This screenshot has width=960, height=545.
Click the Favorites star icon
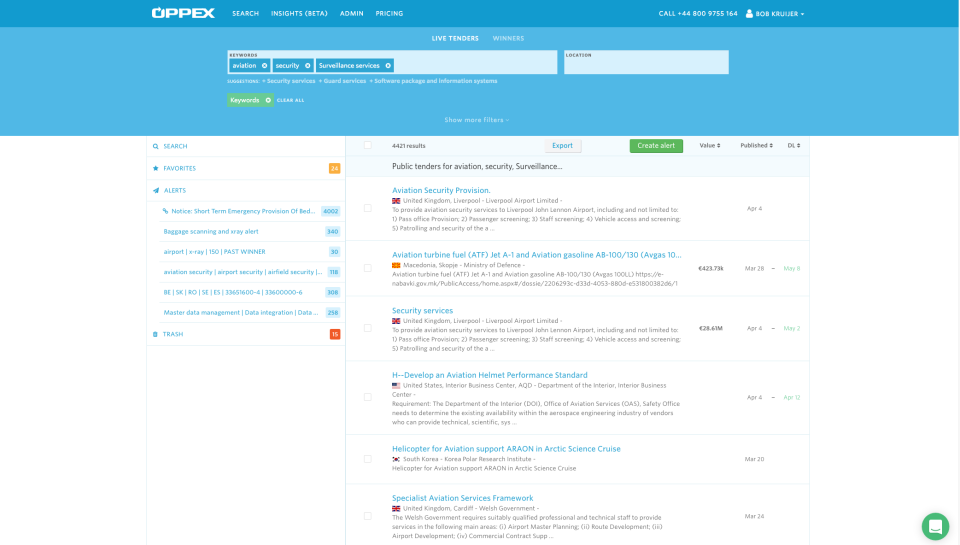(156, 168)
